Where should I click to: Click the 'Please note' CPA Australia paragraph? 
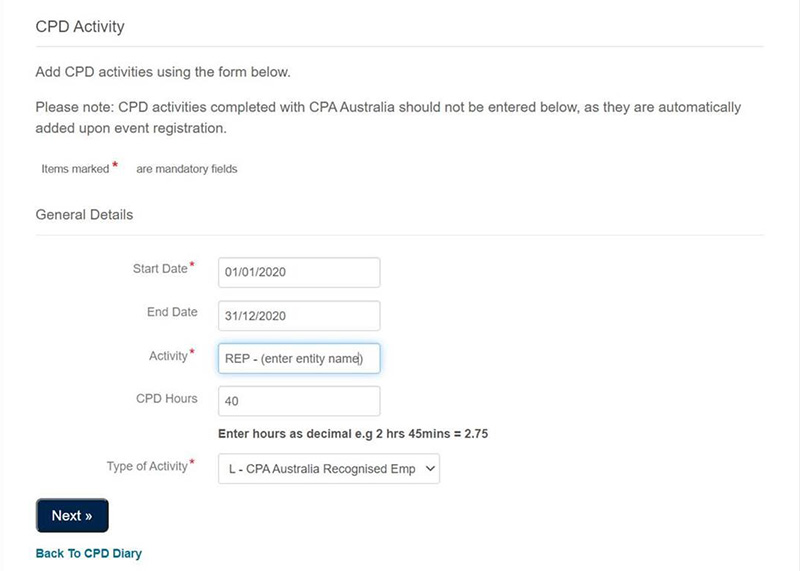(x=388, y=117)
